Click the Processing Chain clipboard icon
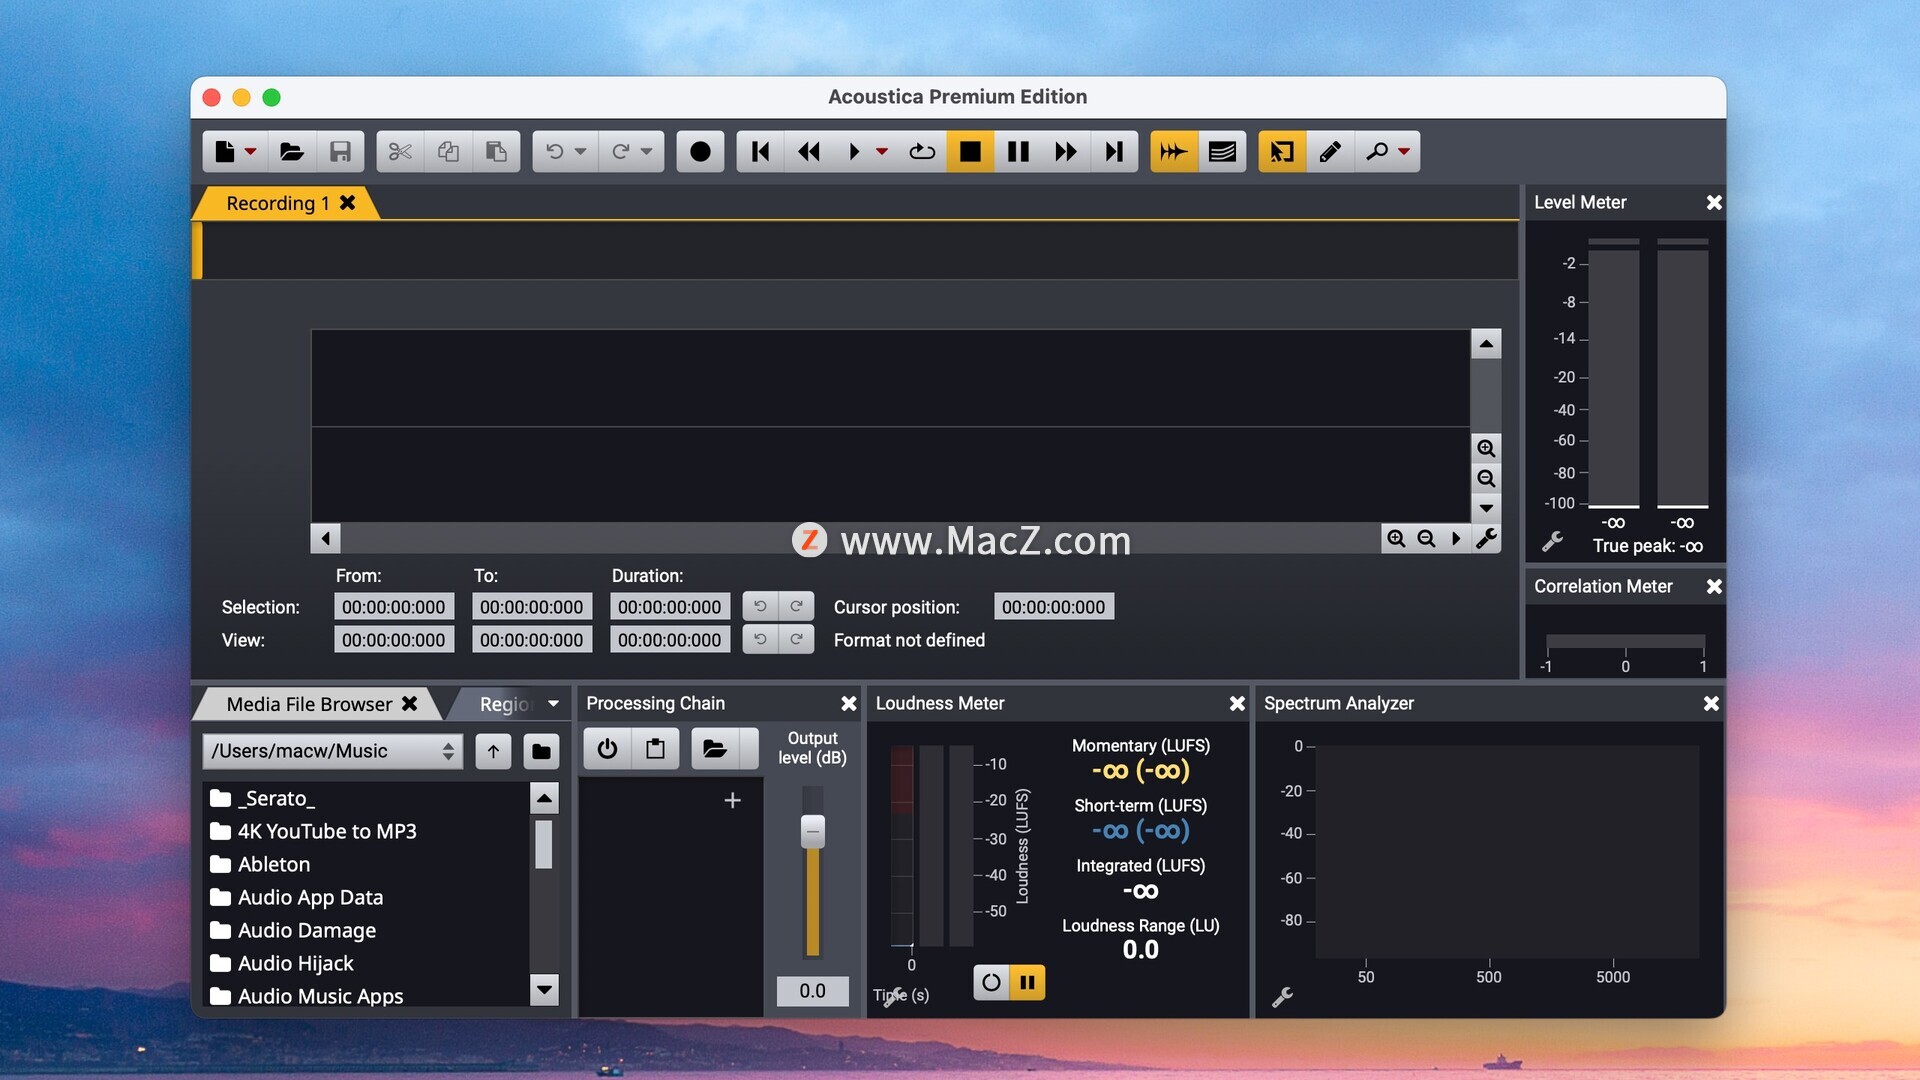The height and width of the screenshot is (1080, 1920). 655,748
